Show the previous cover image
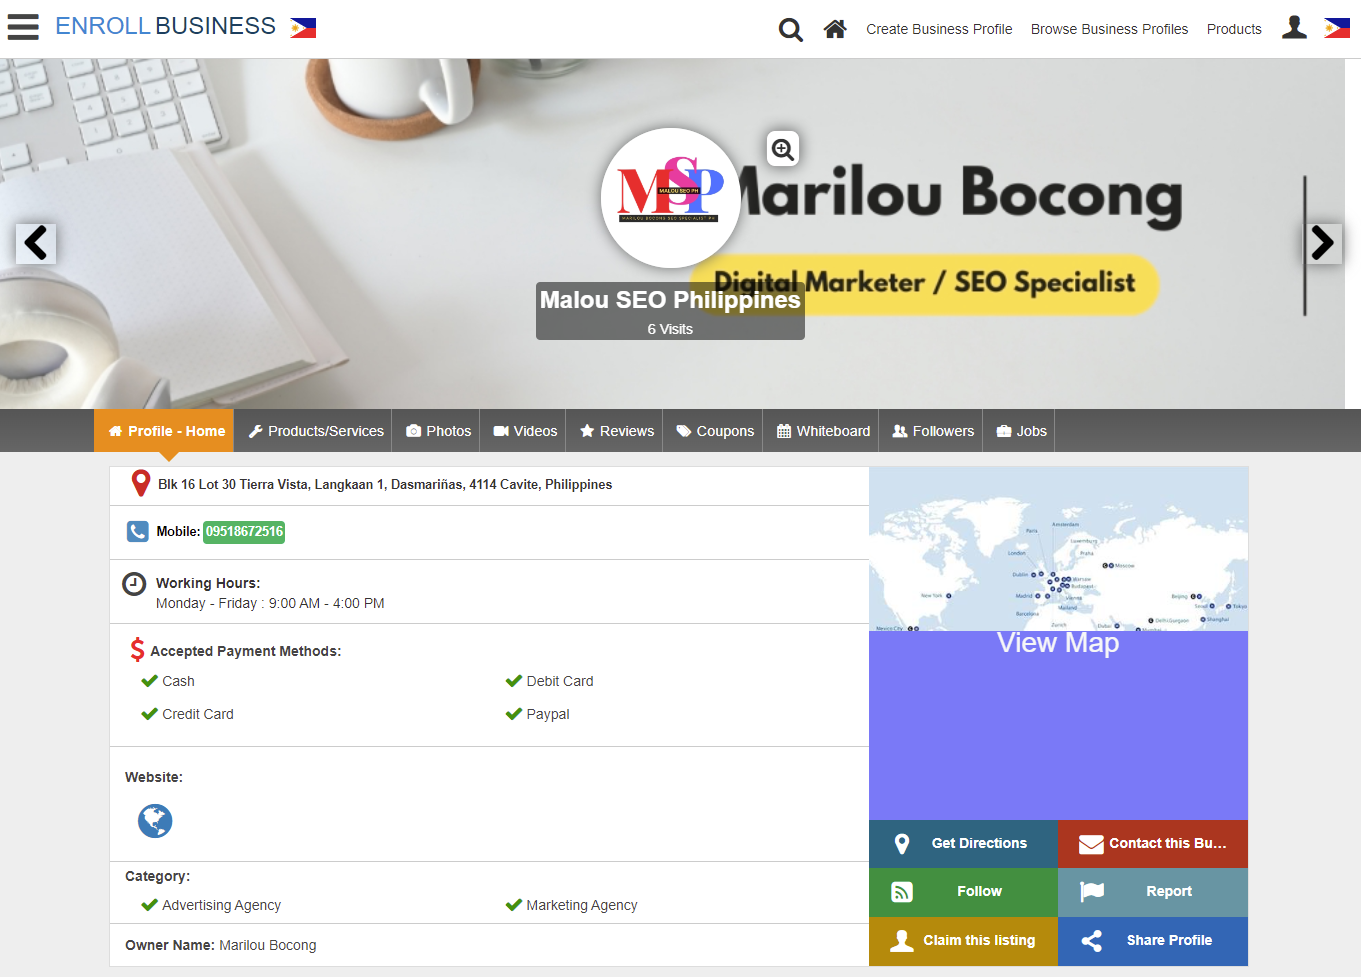1361x977 pixels. tap(36, 243)
